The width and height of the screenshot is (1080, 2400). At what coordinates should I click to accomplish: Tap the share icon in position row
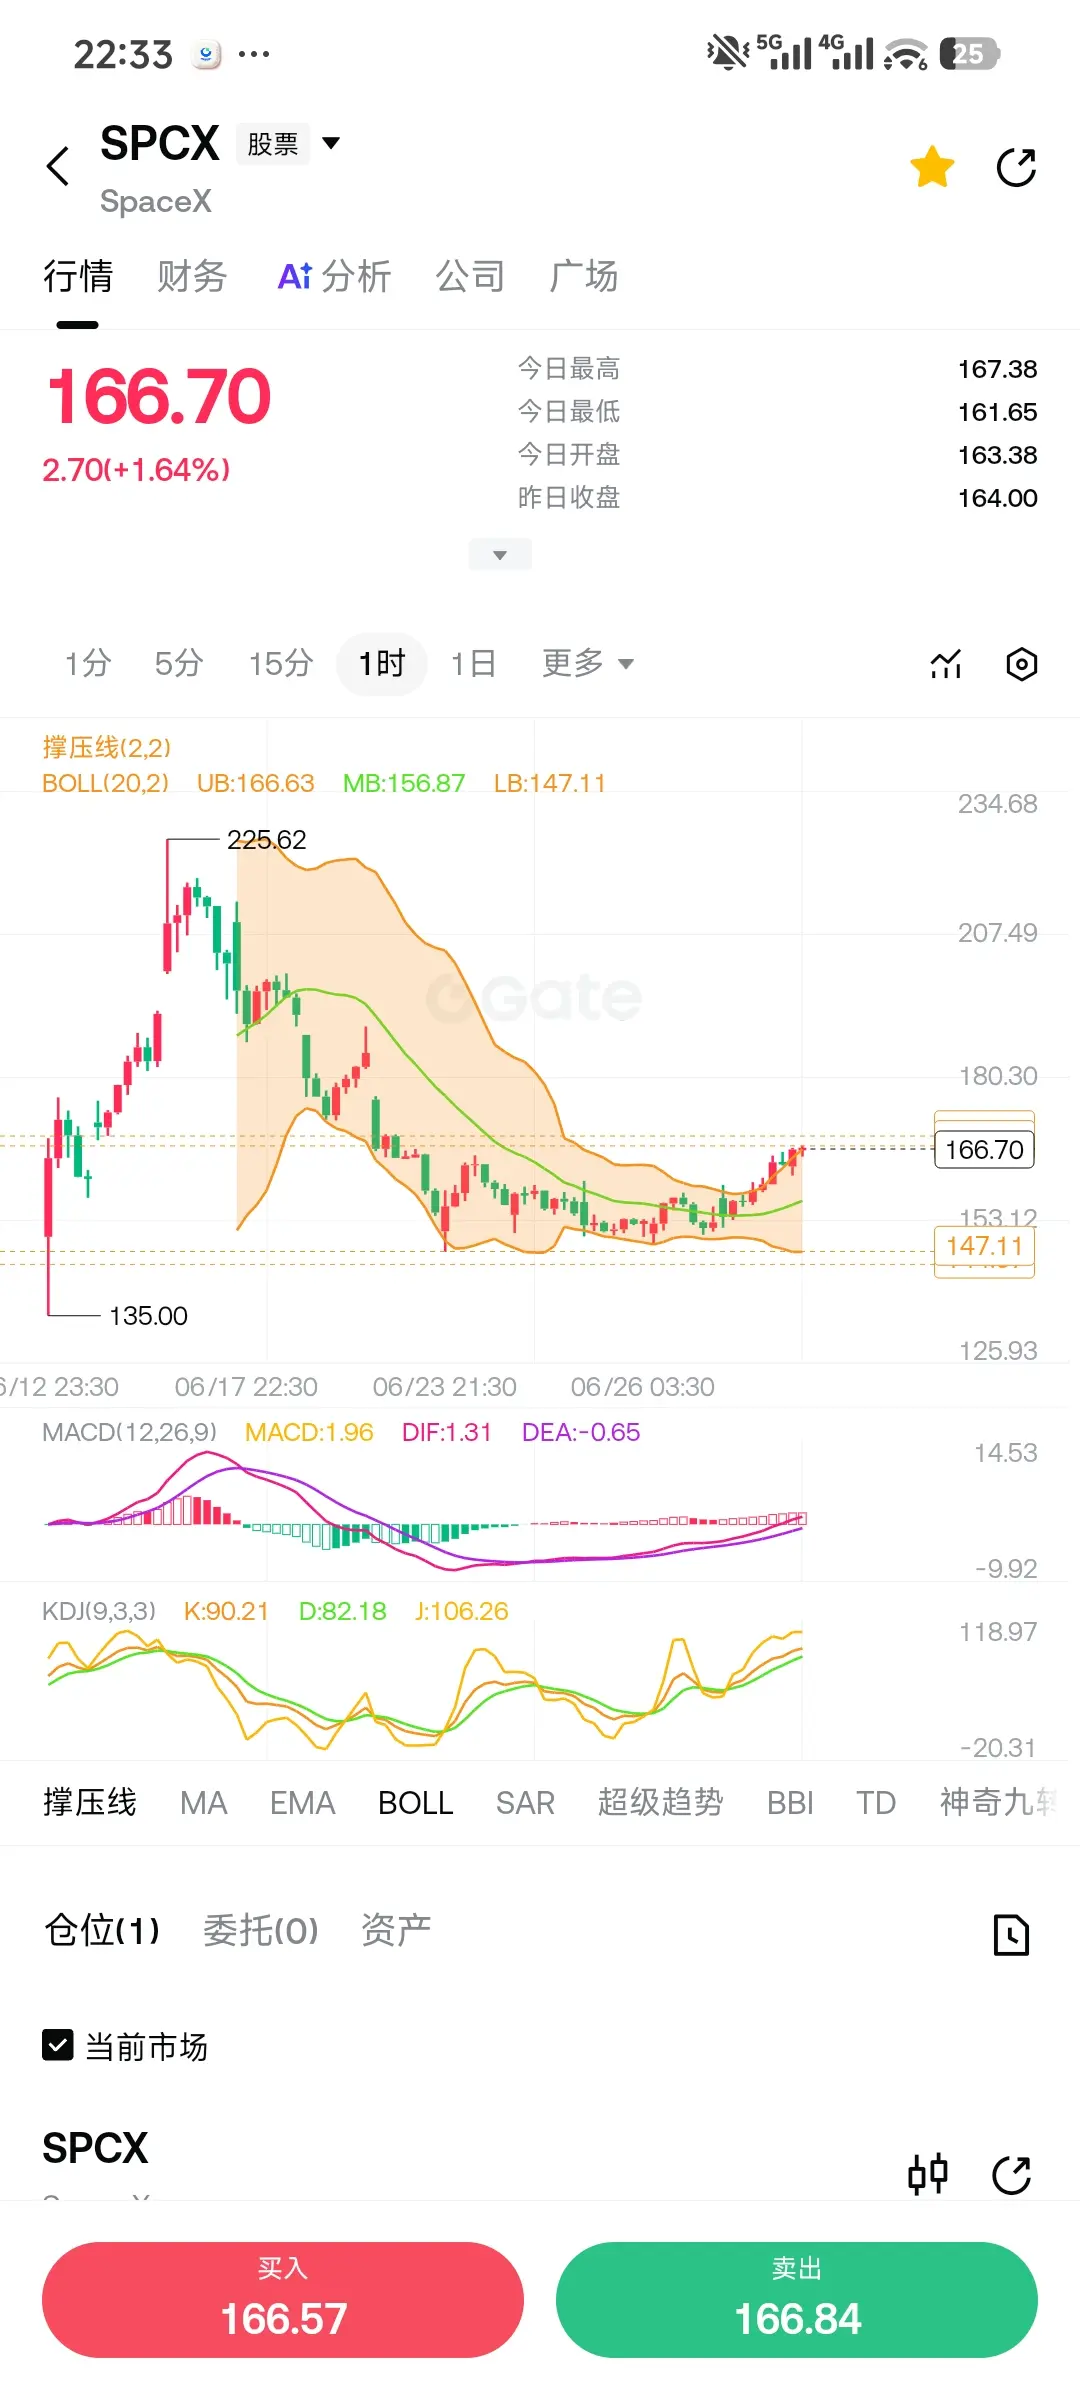[1011, 2175]
